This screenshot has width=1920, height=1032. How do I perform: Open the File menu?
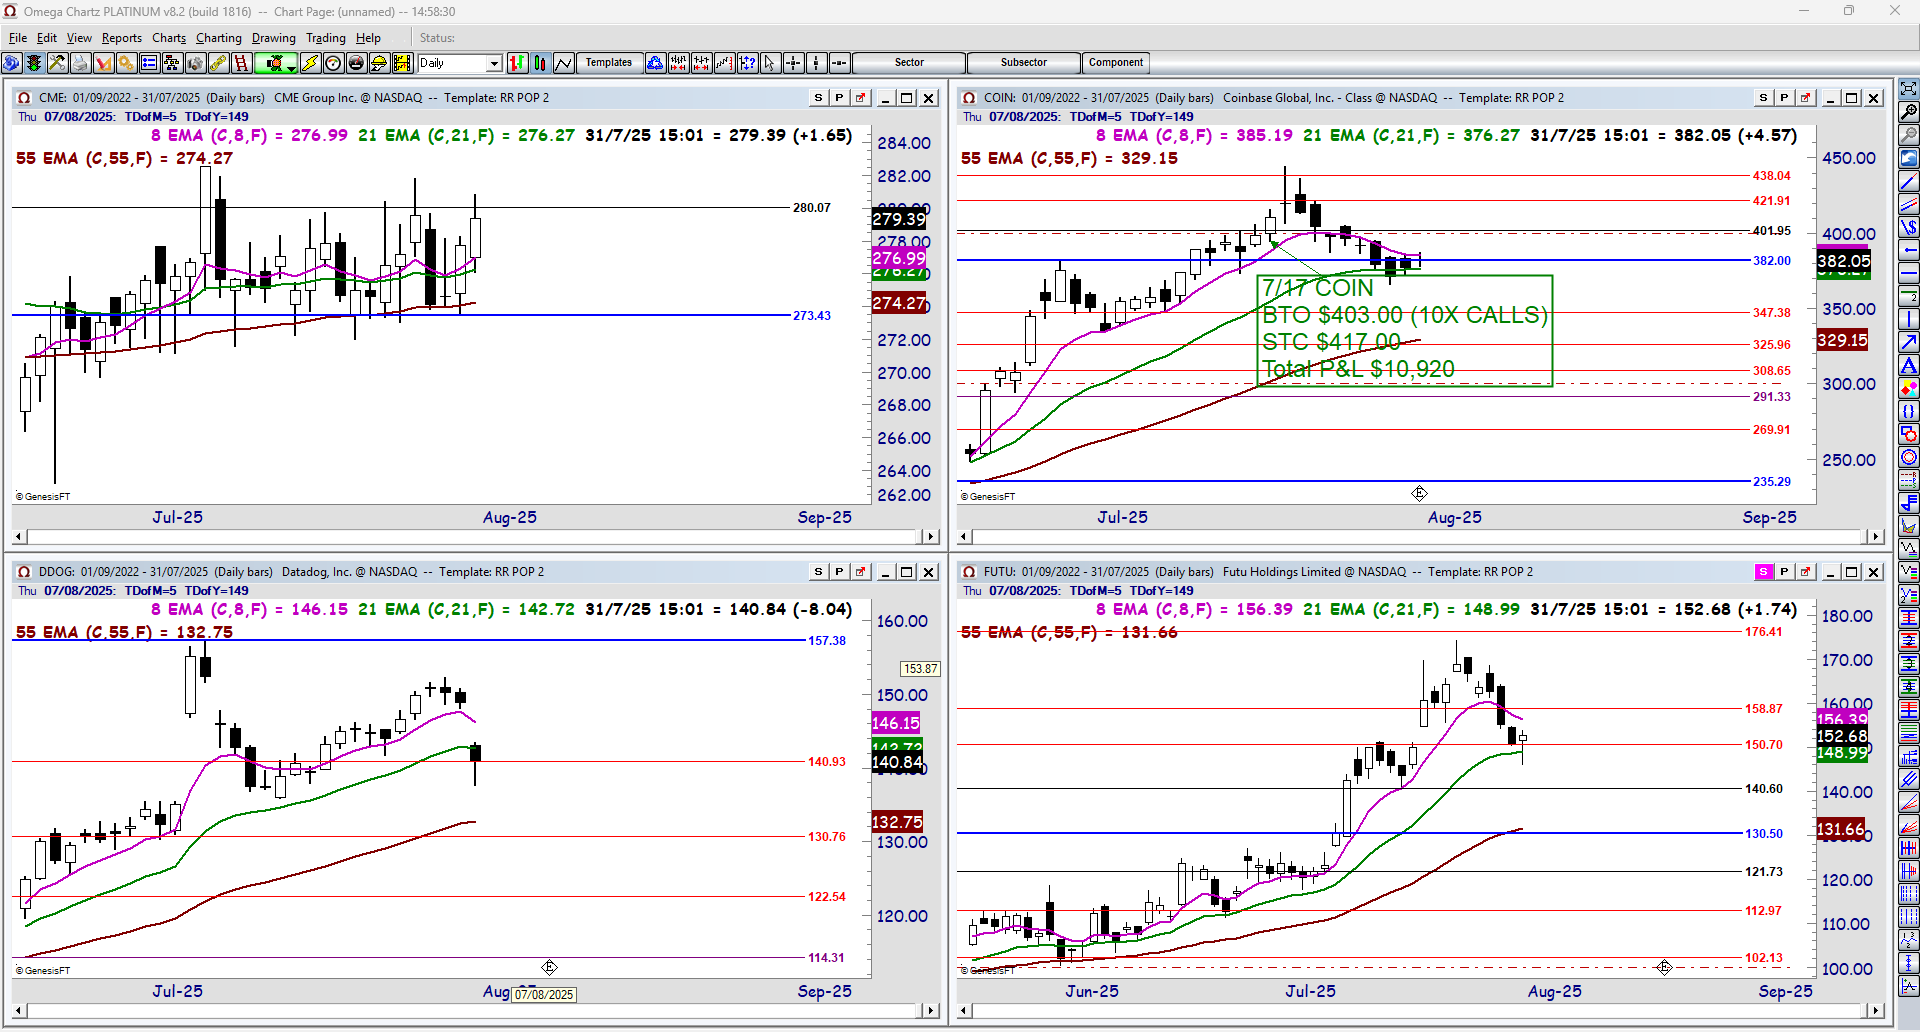(18, 38)
